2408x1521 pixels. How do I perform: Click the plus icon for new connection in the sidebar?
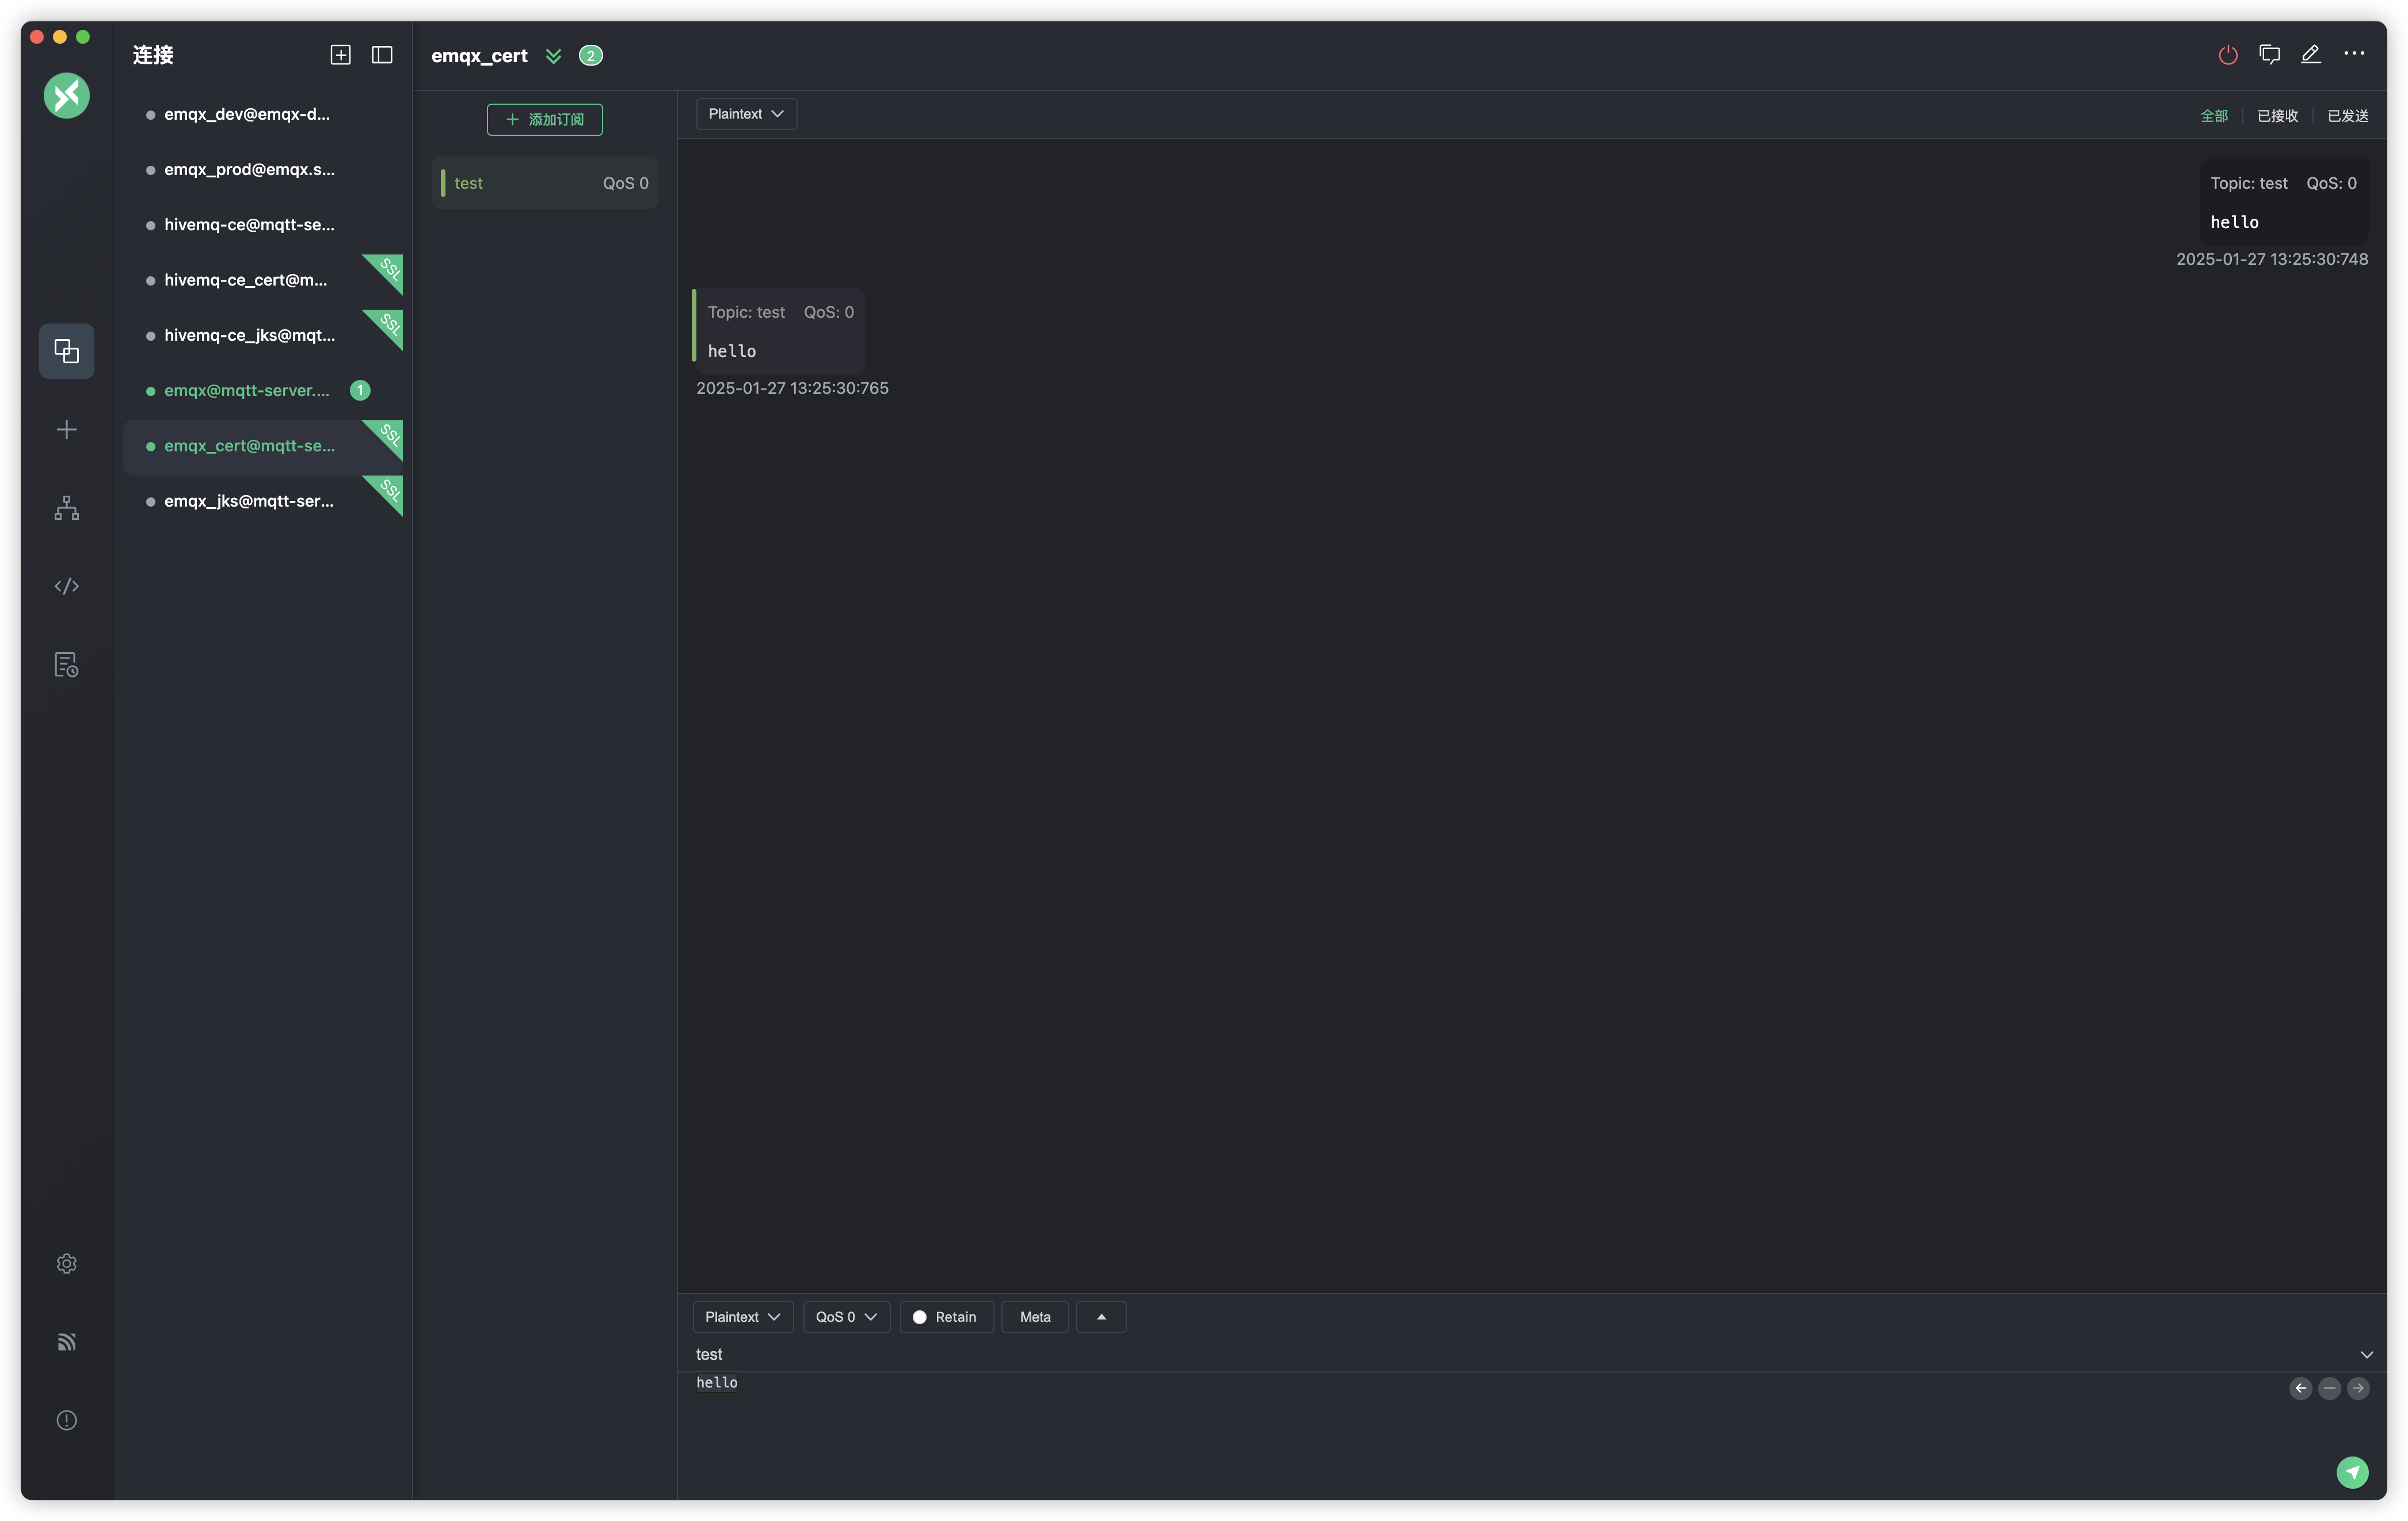pos(67,430)
